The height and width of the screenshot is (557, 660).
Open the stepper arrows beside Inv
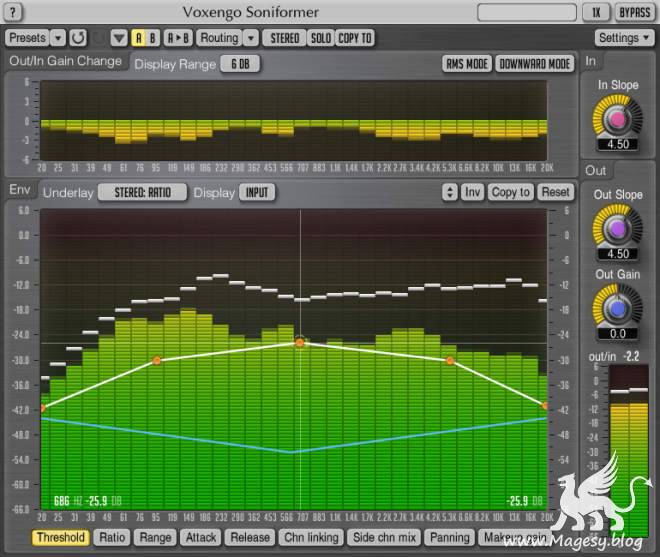450,192
